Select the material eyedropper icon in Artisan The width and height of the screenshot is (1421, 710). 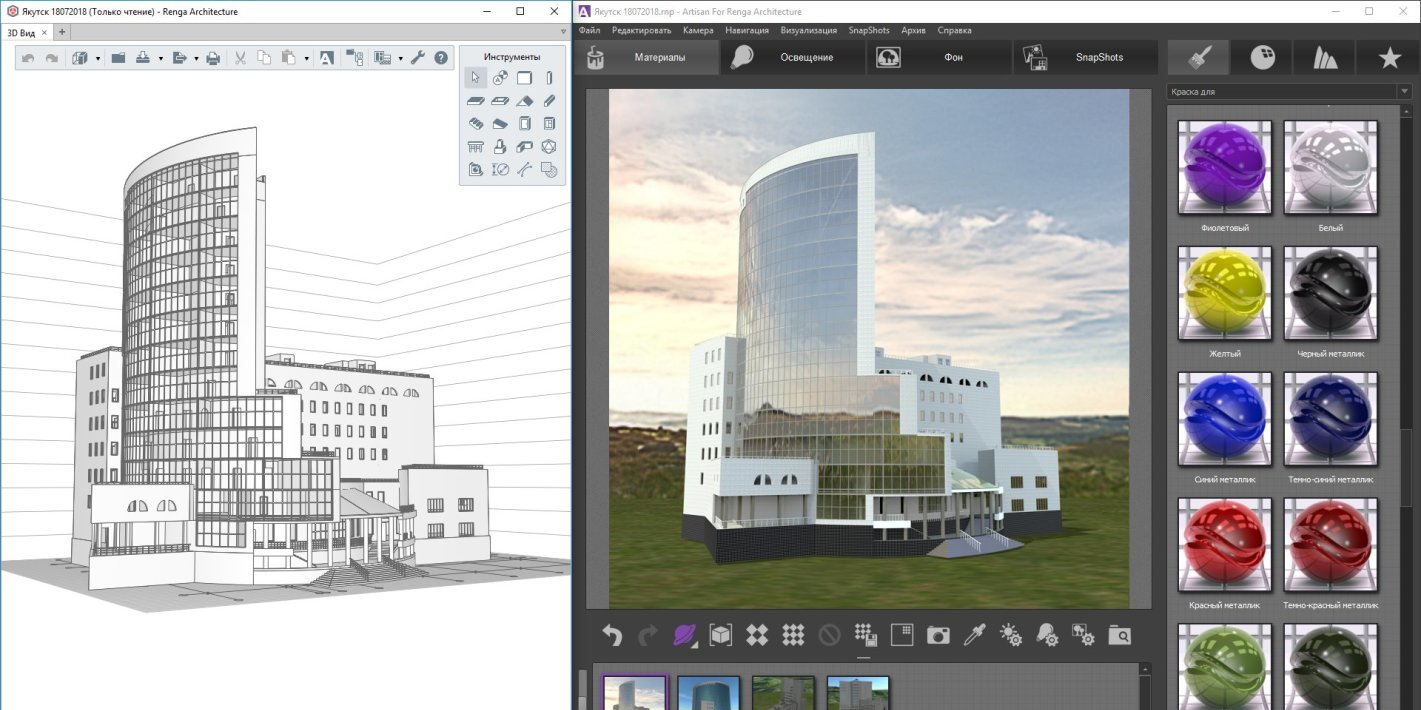[974, 634]
